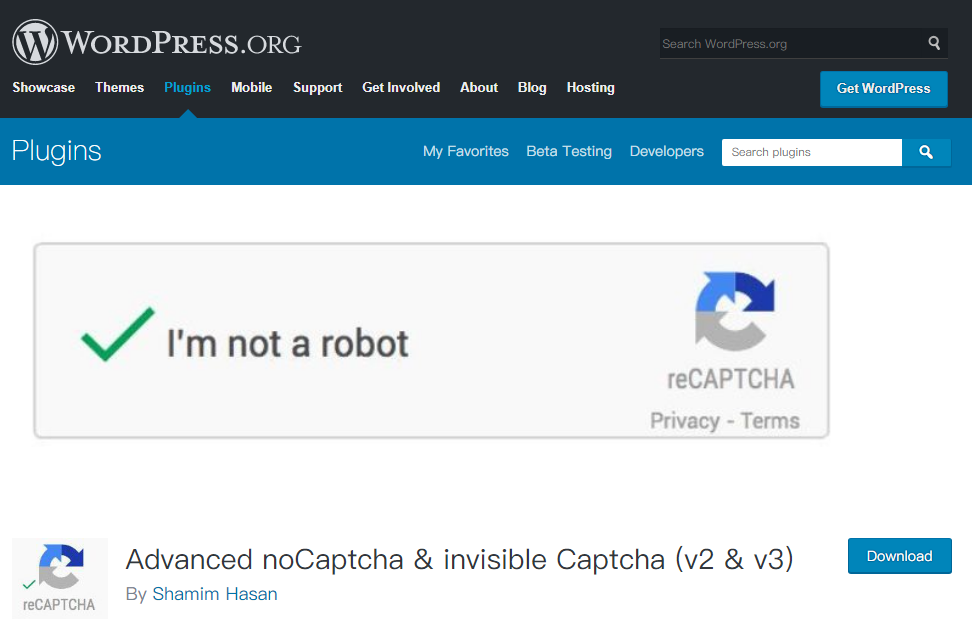Click the WordPress.org logo
This screenshot has height=619, width=972.
(x=157, y=42)
